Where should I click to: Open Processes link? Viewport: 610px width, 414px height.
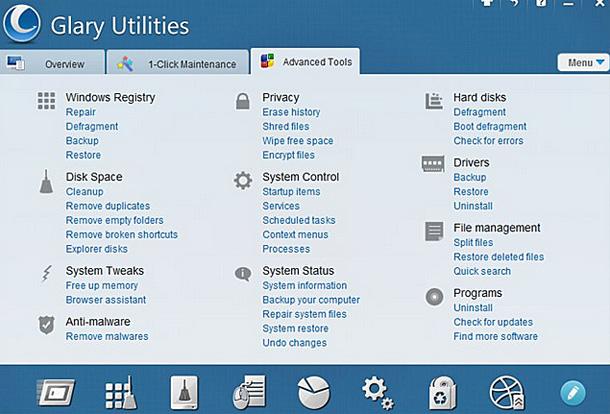point(286,249)
